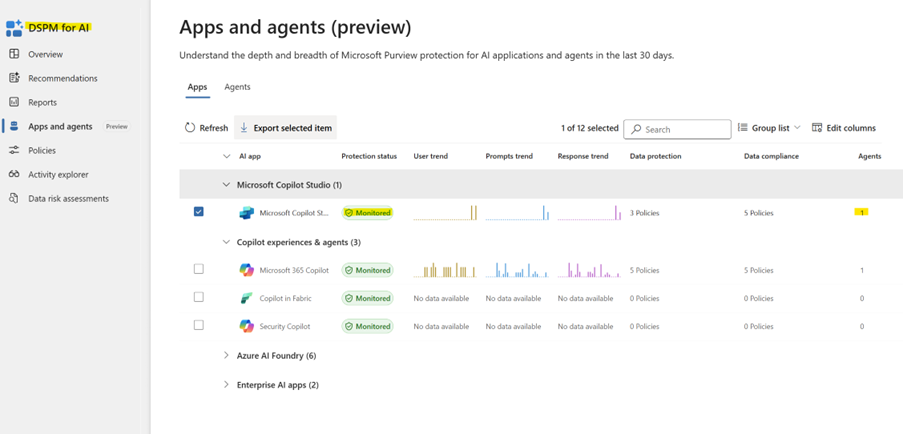903x434 pixels.
Task: Click the Edit columns button
Action: (844, 128)
